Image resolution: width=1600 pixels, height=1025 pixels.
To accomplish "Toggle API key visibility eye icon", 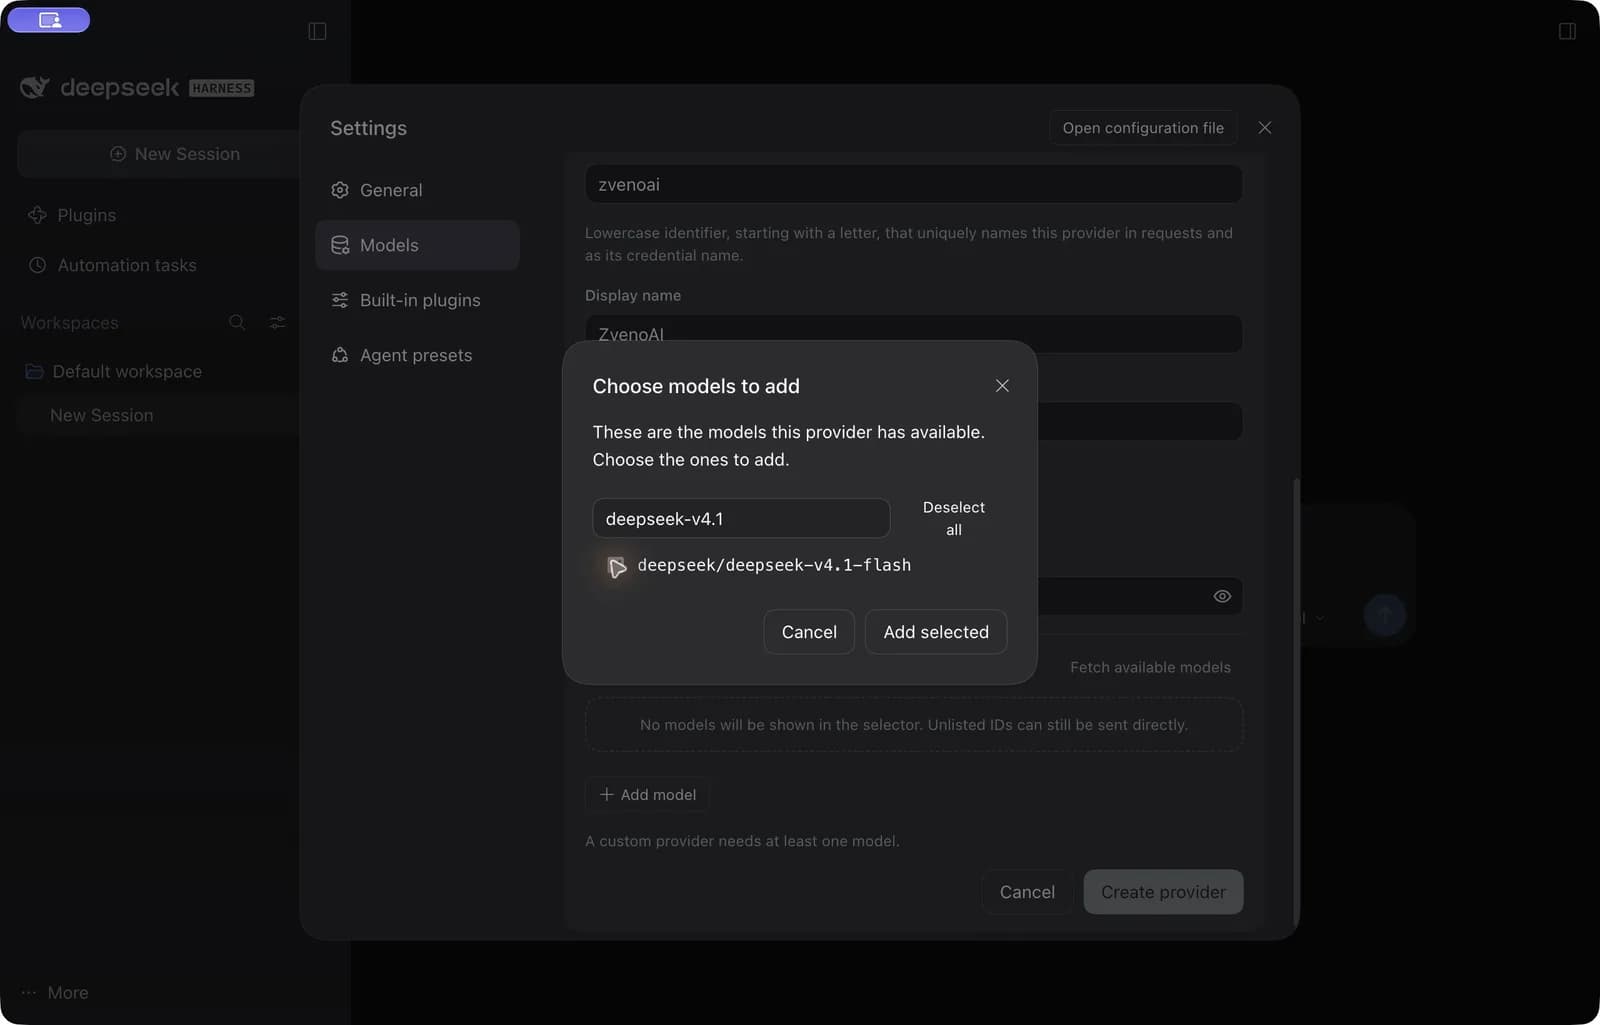I will tap(1222, 596).
